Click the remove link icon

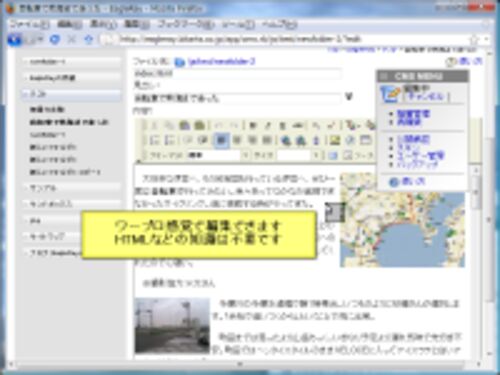301,140
